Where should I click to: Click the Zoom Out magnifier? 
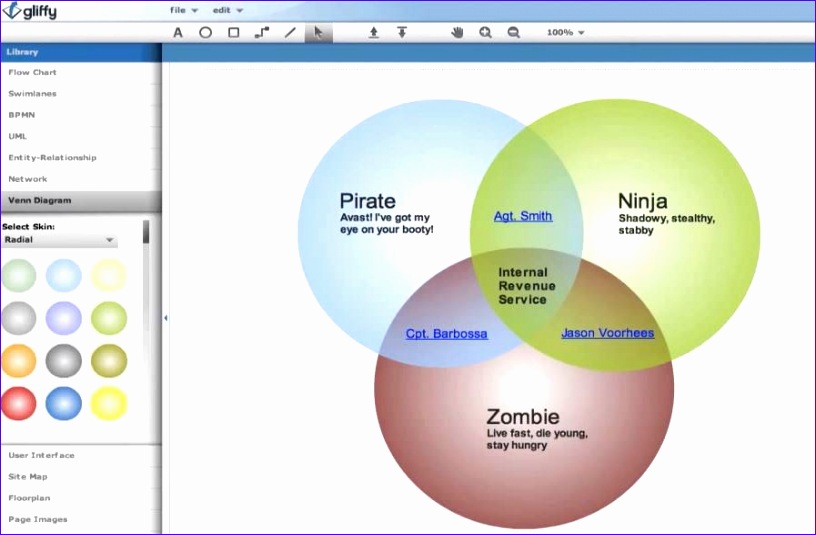514,33
